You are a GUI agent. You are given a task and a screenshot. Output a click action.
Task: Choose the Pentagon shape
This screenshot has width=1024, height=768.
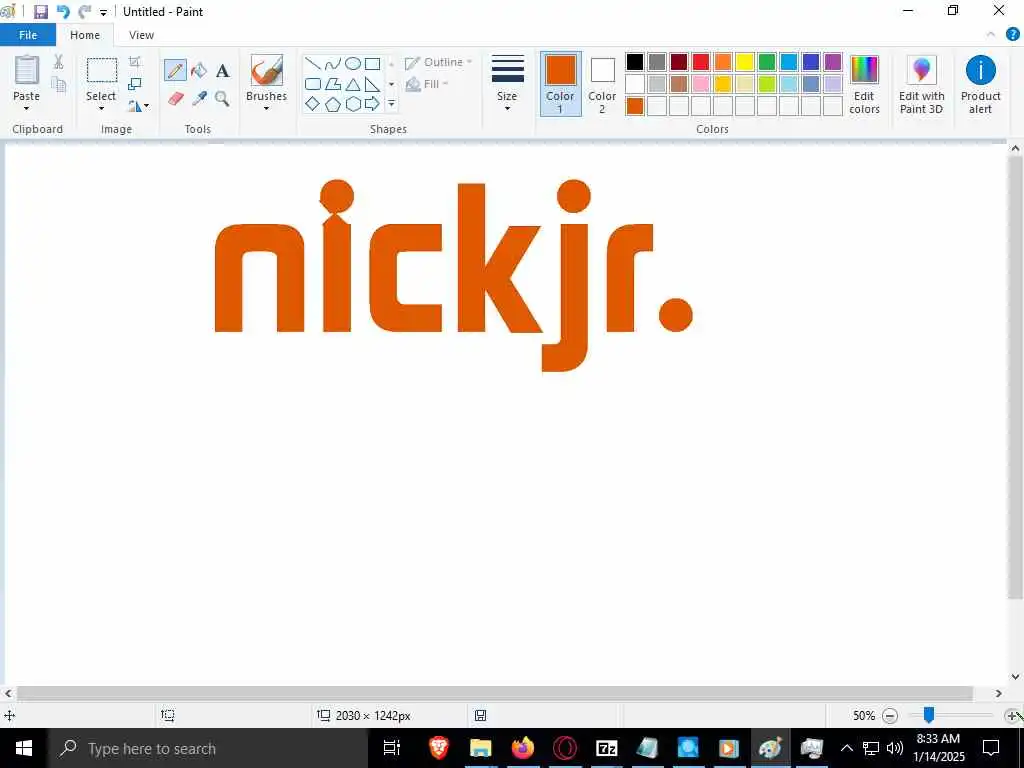(333, 104)
